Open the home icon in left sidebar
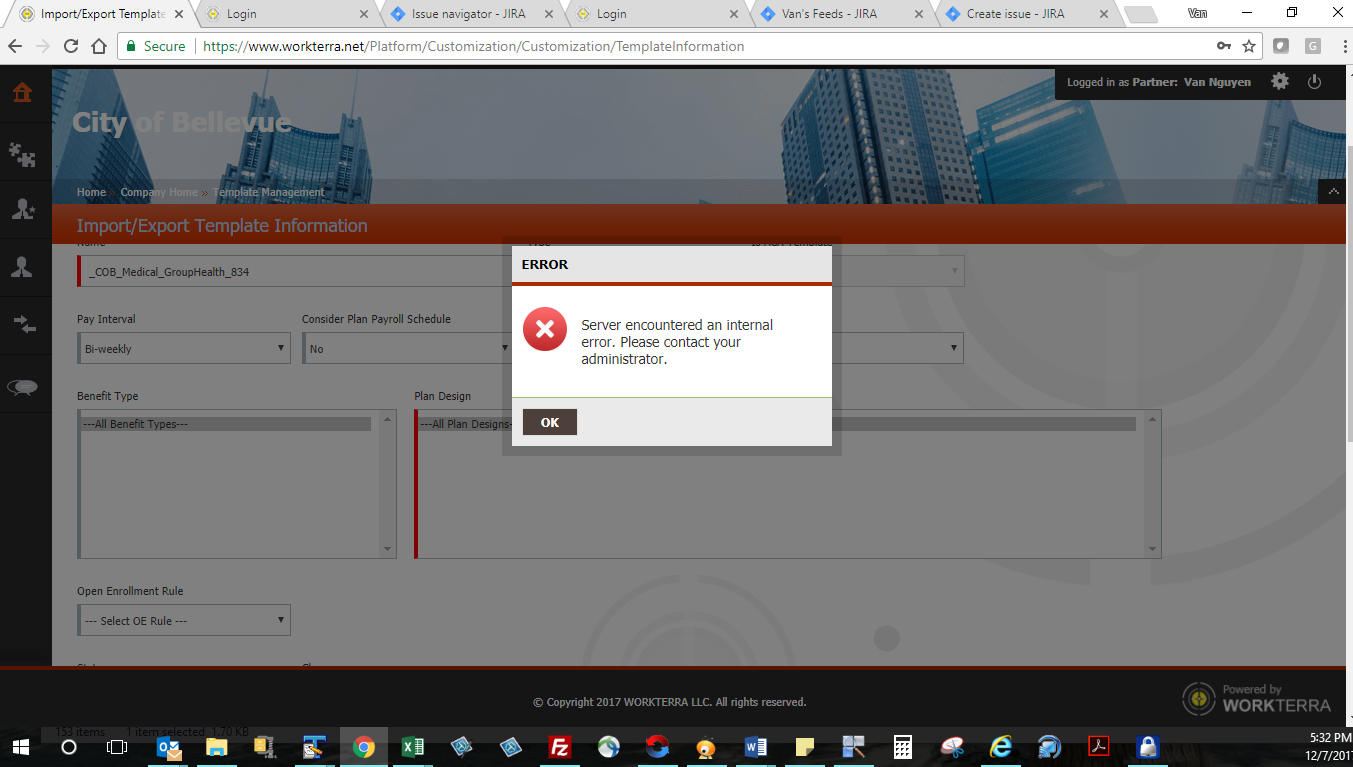Image resolution: width=1353 pixels, height=767 pixels. click(x=22, y=93)
